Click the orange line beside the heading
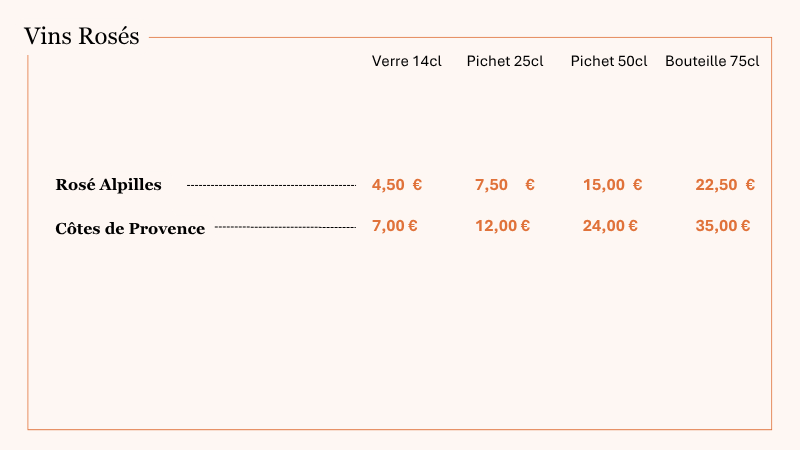The image size is (800, 450). click(460, 37)
